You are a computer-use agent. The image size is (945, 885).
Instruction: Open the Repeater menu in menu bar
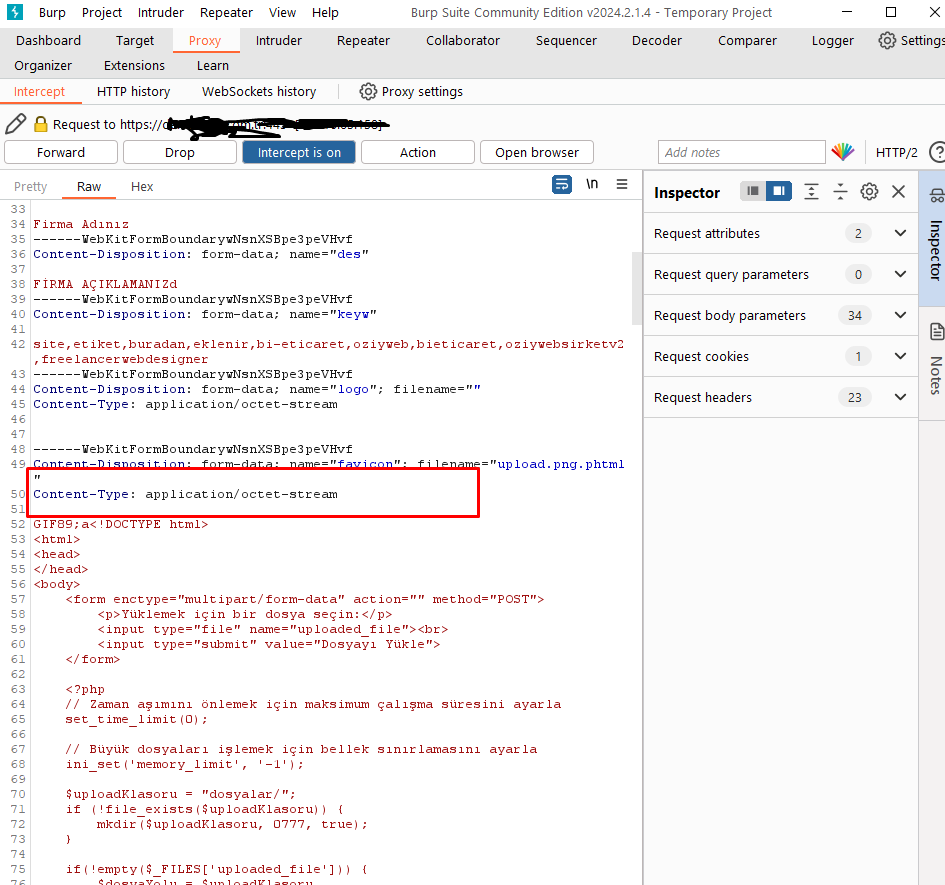point(226,13)
